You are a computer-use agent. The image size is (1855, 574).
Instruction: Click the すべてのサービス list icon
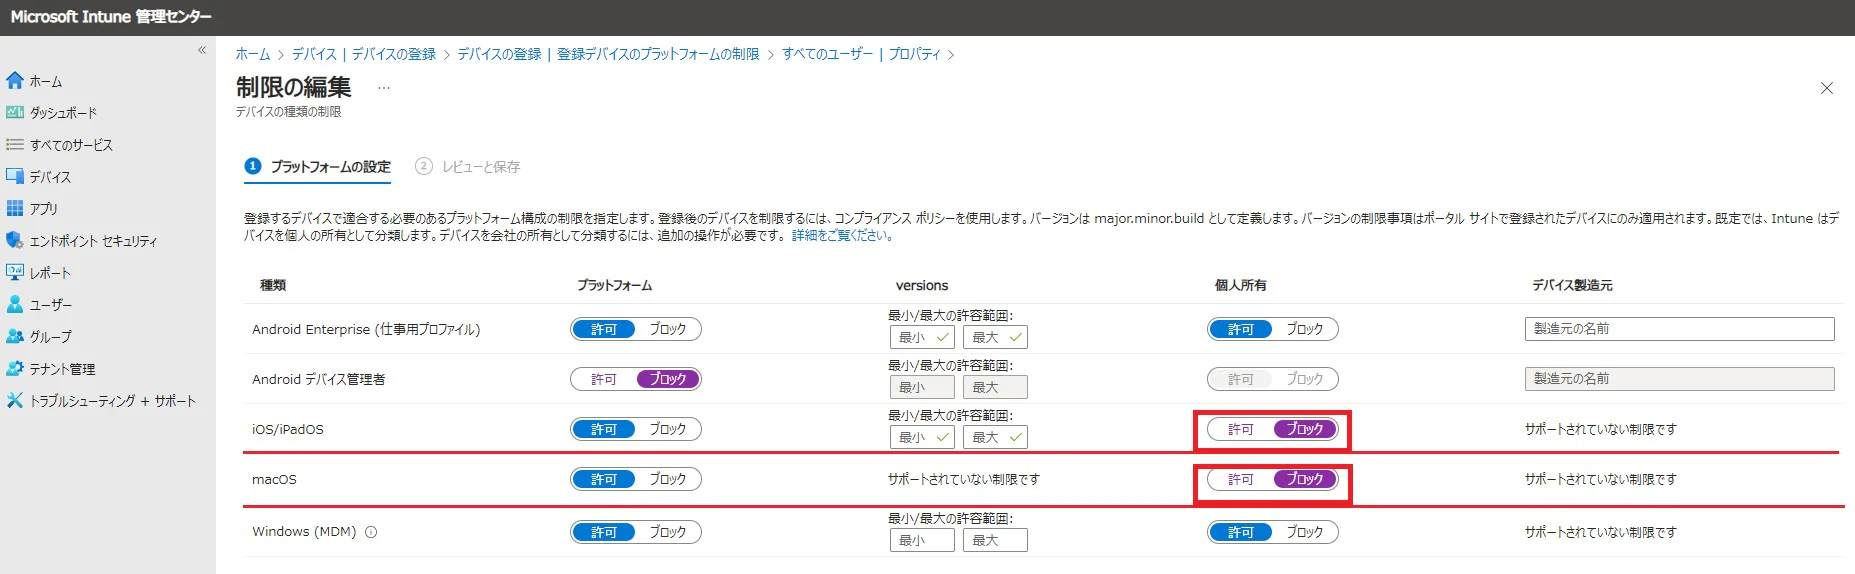click(15, 144)
